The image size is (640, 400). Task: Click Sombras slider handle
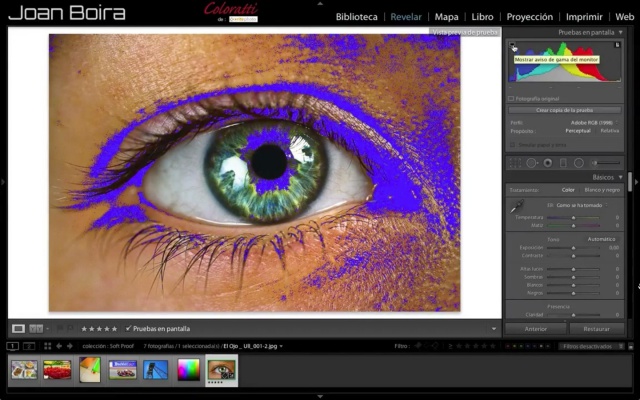[573, 277]
